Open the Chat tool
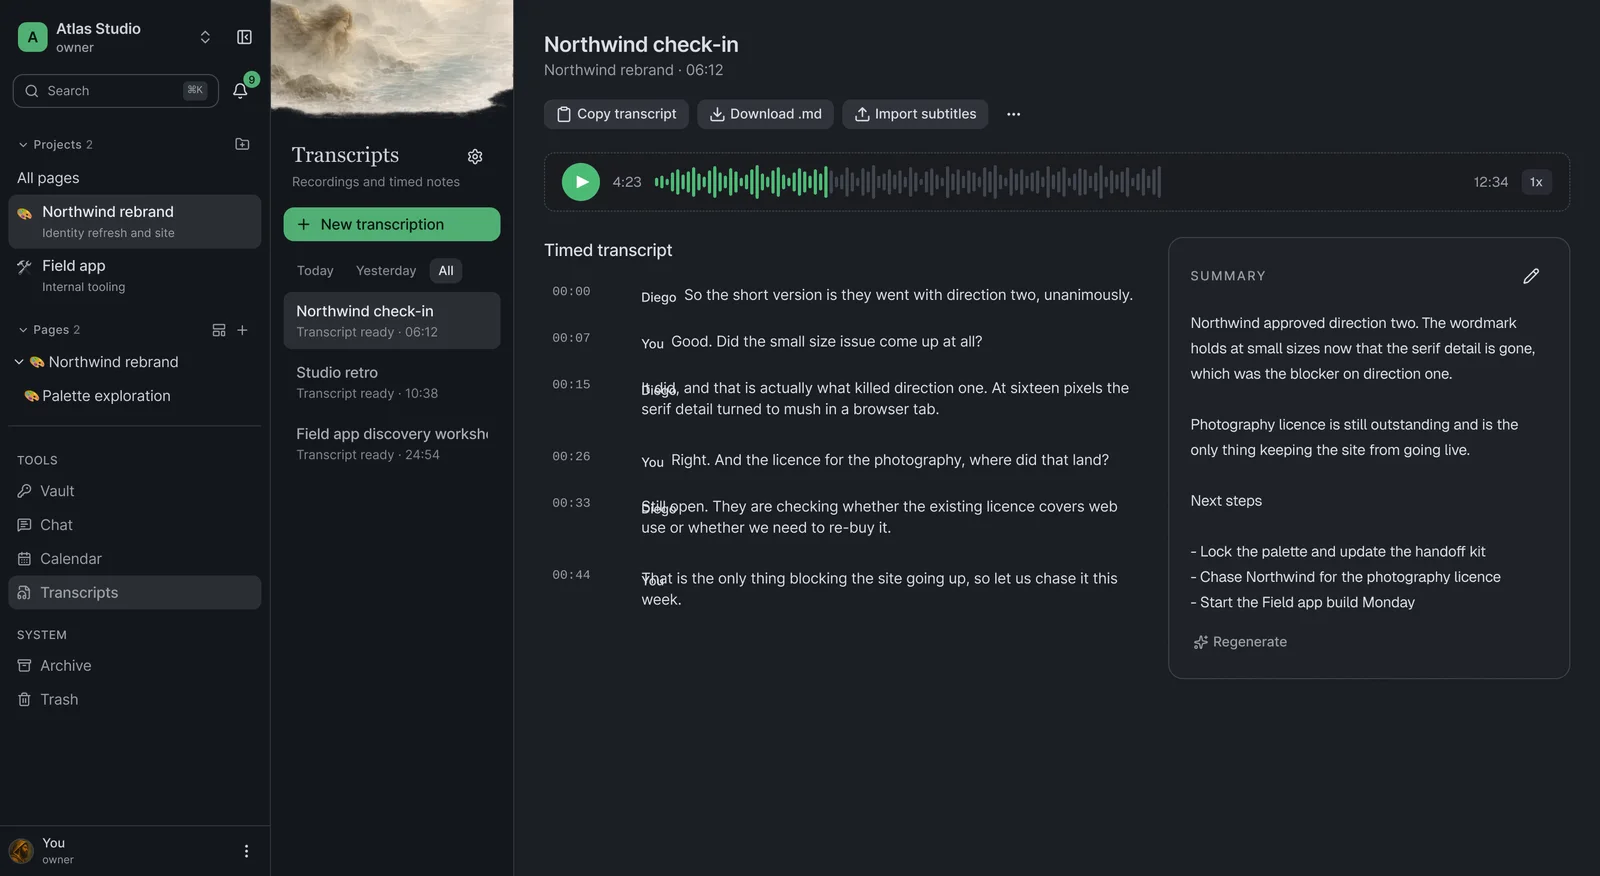 tap(135, 525)
